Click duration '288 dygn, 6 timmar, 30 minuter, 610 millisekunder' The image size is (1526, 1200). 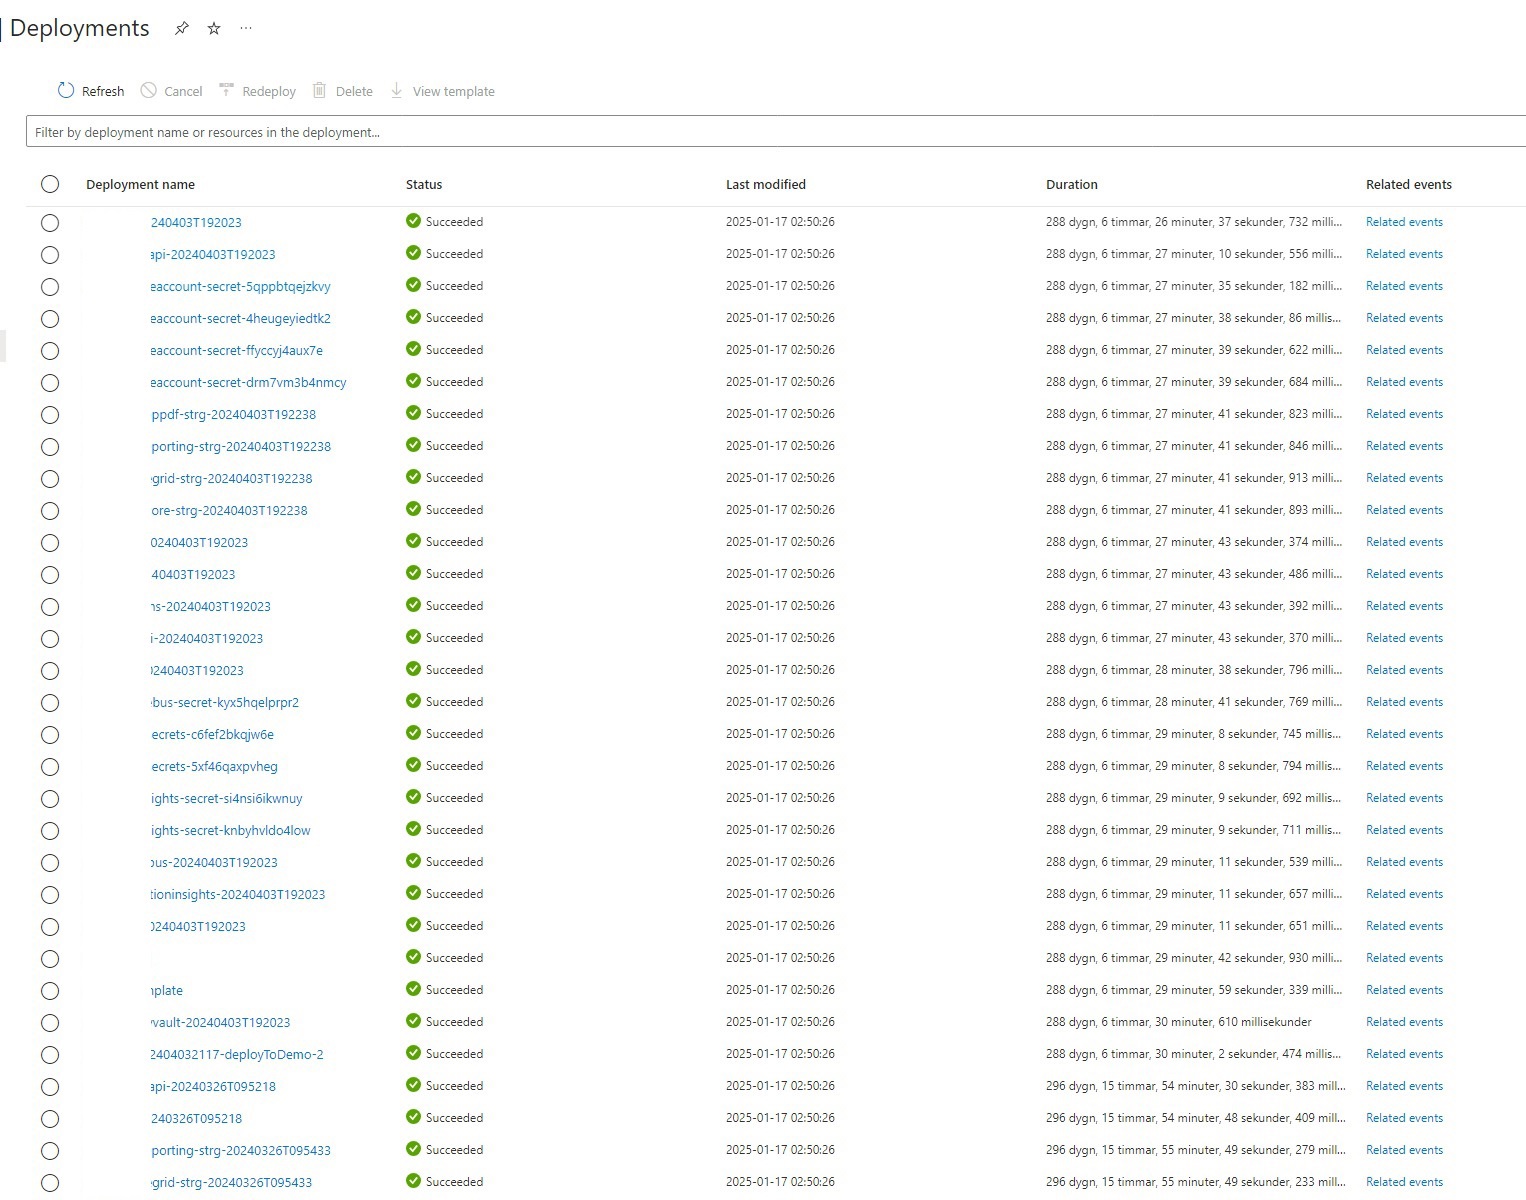(x=1179, y=1022)
